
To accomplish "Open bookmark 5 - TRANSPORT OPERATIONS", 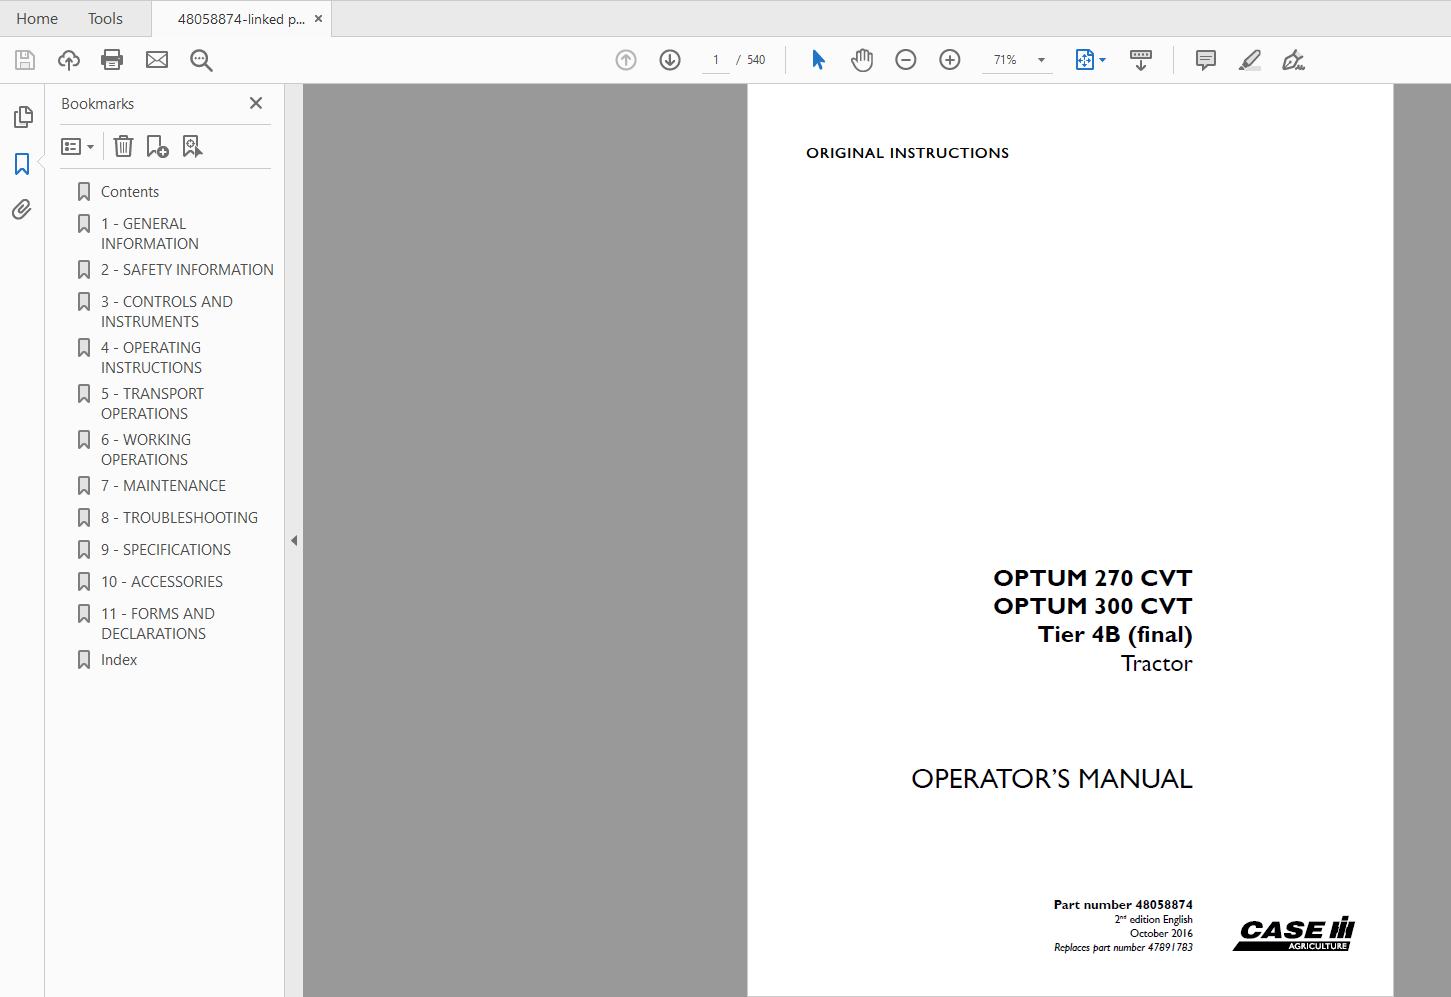I will point(152,404).
